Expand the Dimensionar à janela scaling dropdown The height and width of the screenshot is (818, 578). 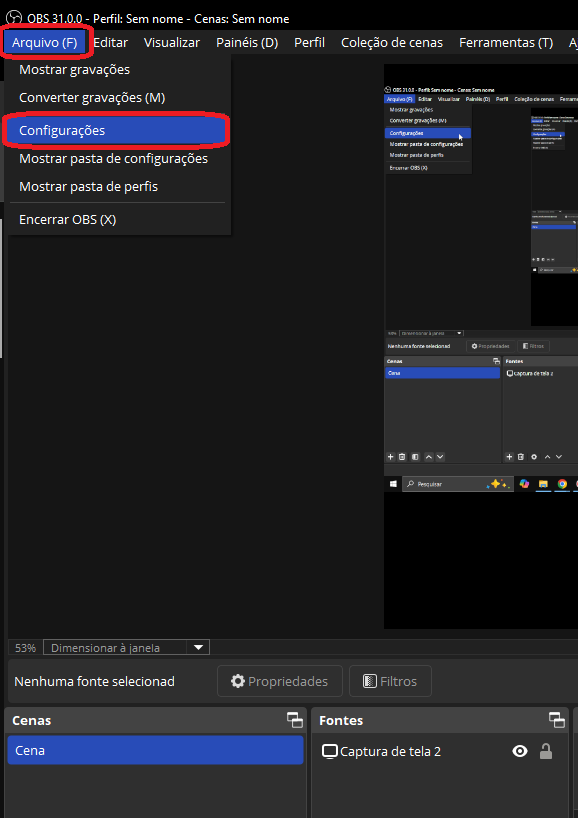[126, 648]
